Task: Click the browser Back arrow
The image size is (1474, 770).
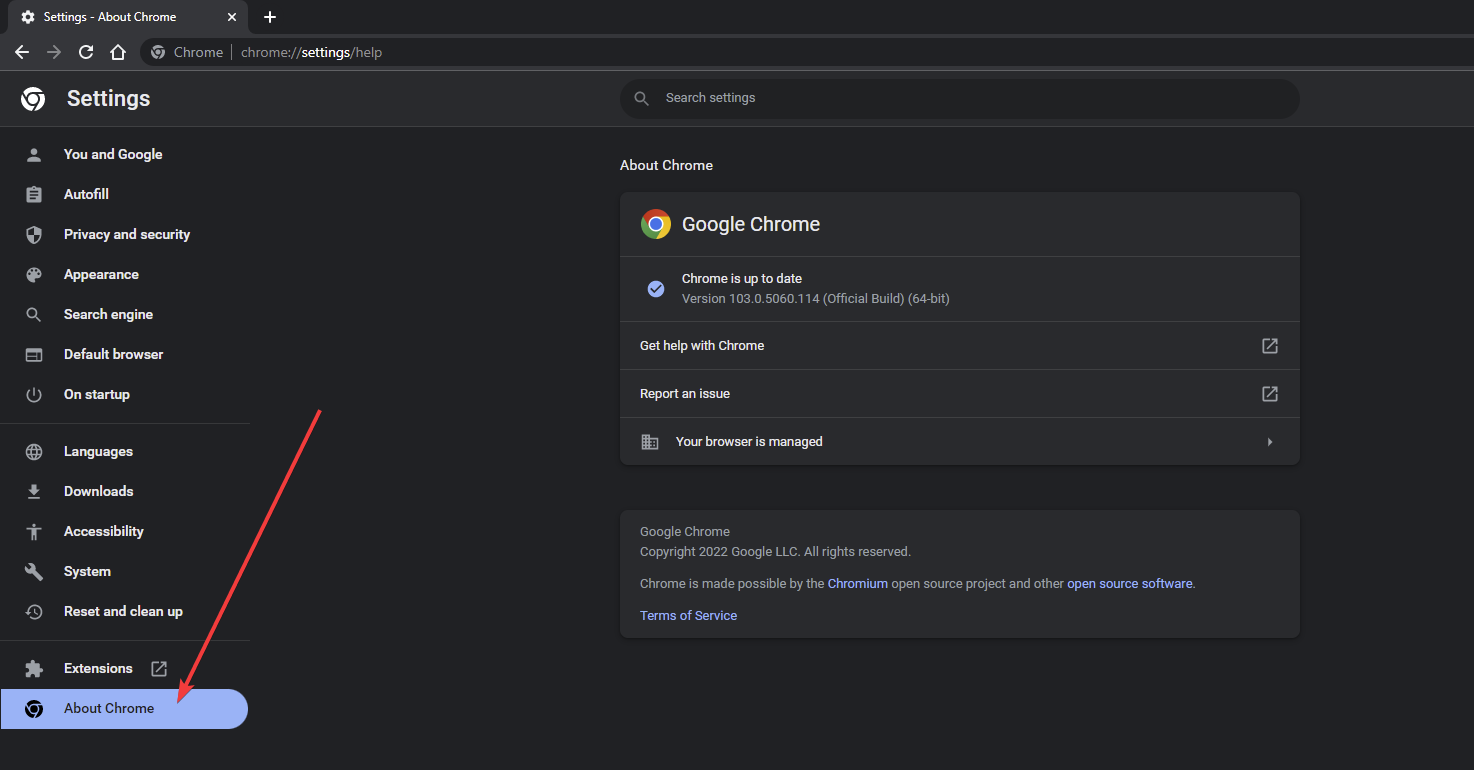Action: (22, 52)
